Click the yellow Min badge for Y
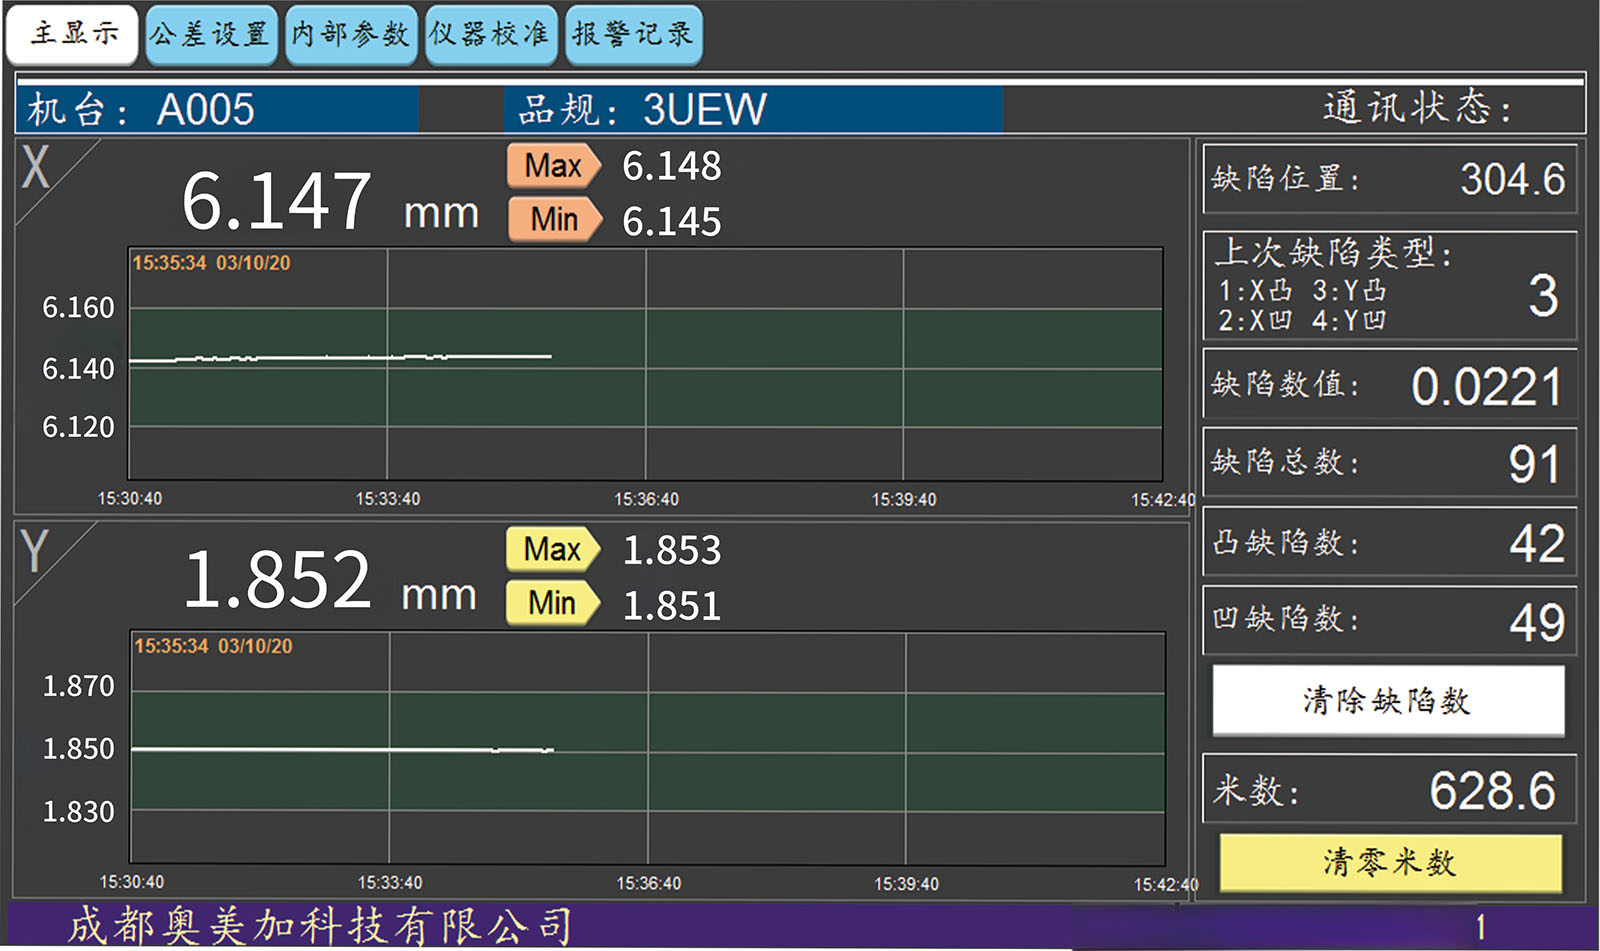 pos(552,603)
